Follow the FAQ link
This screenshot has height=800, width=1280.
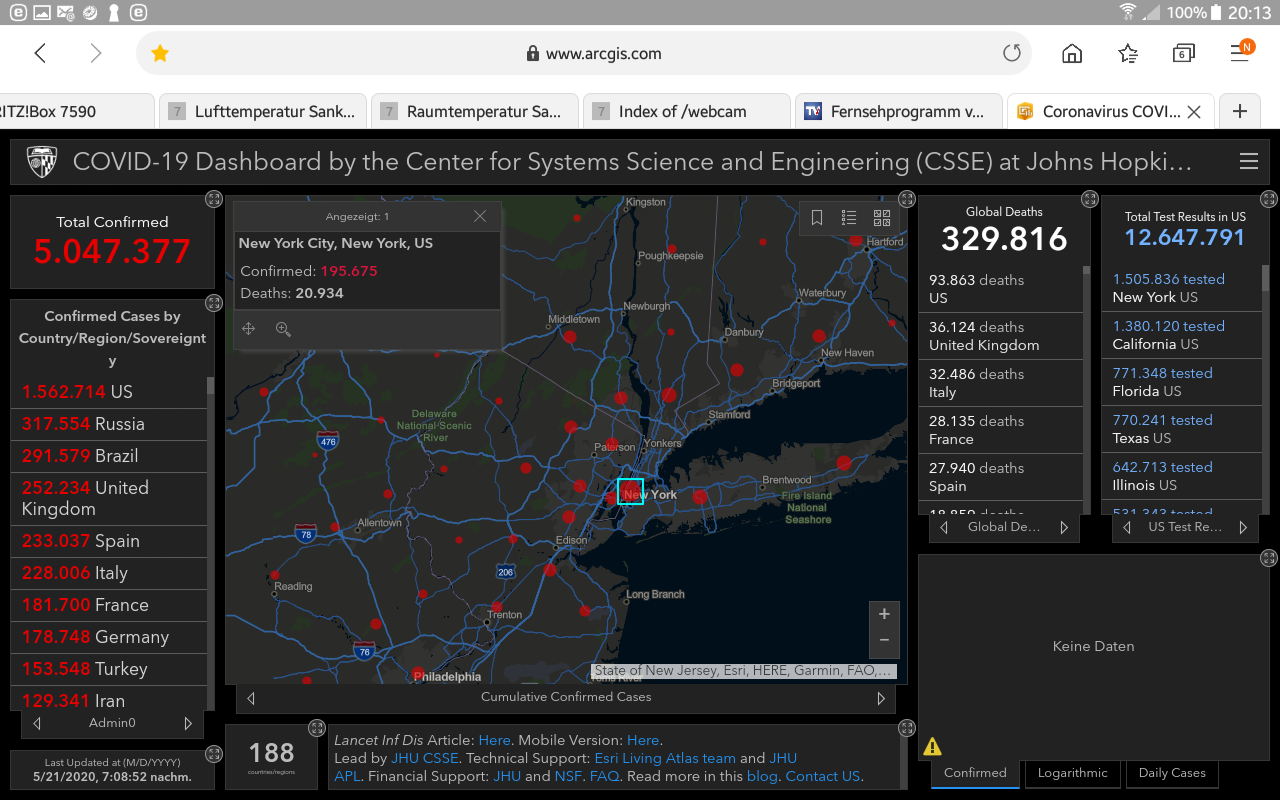point(604,776)
